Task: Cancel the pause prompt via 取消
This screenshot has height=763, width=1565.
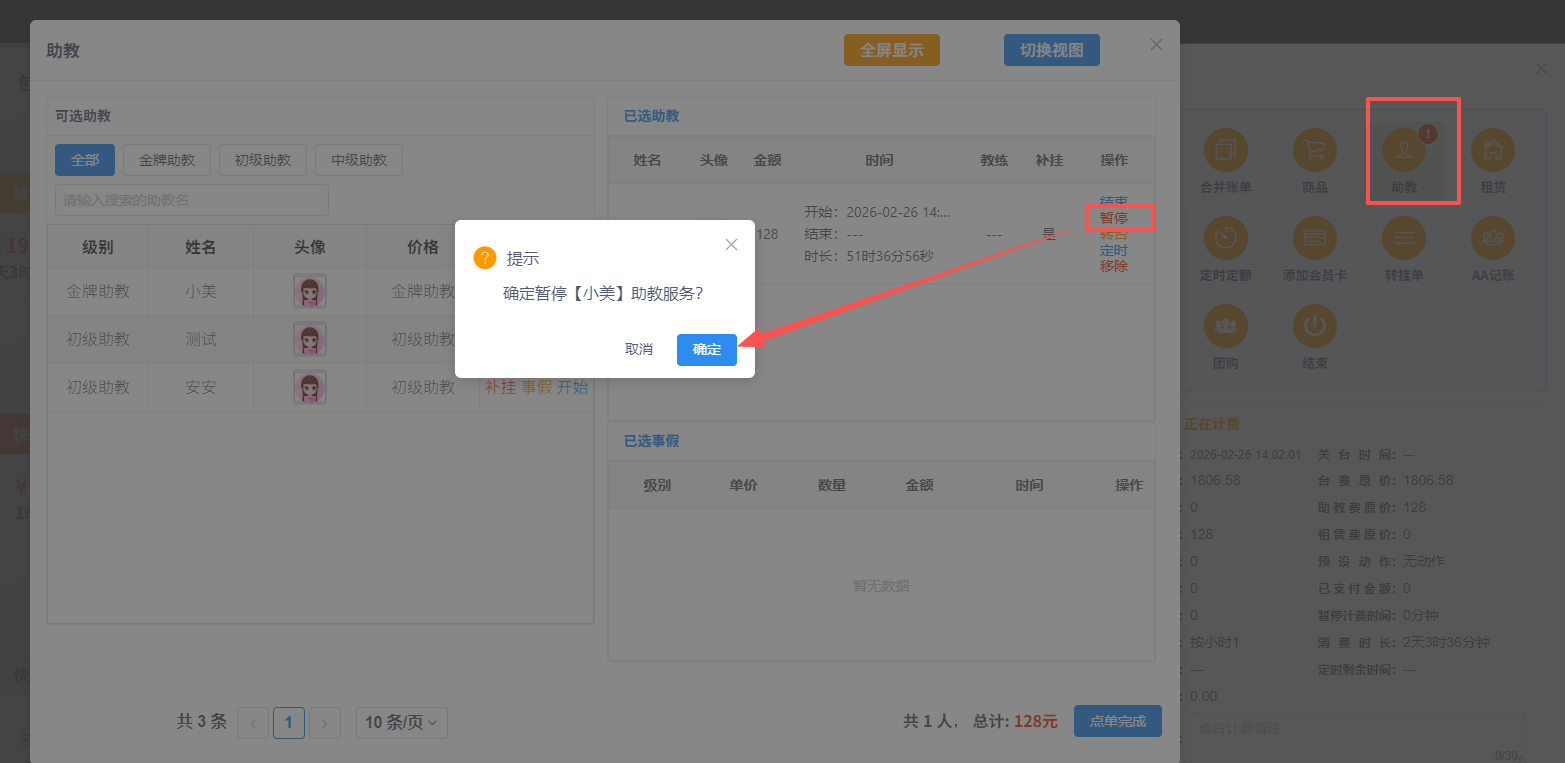Action: point(638,350)
